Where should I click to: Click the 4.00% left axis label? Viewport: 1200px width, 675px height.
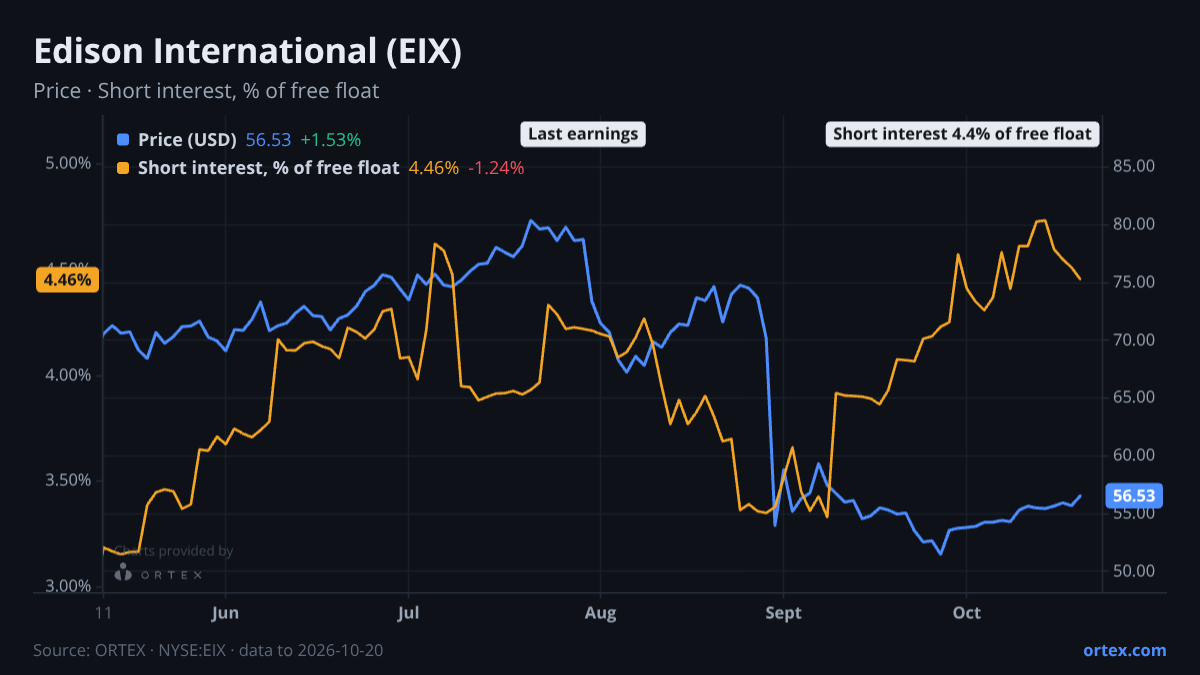(x=68, y=375)
